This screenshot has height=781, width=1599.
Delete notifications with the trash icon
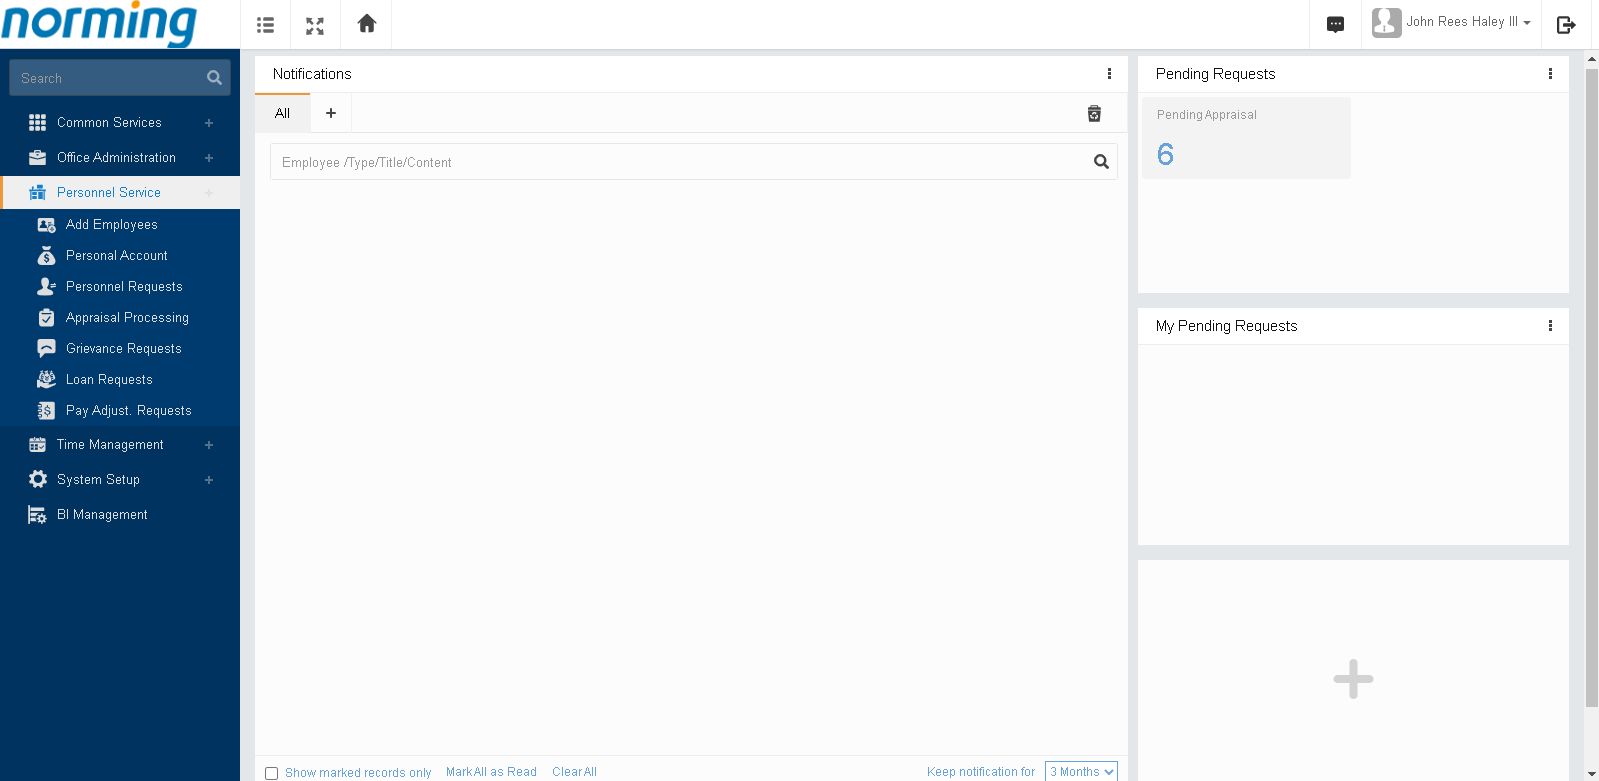[x=1094, y=114]
